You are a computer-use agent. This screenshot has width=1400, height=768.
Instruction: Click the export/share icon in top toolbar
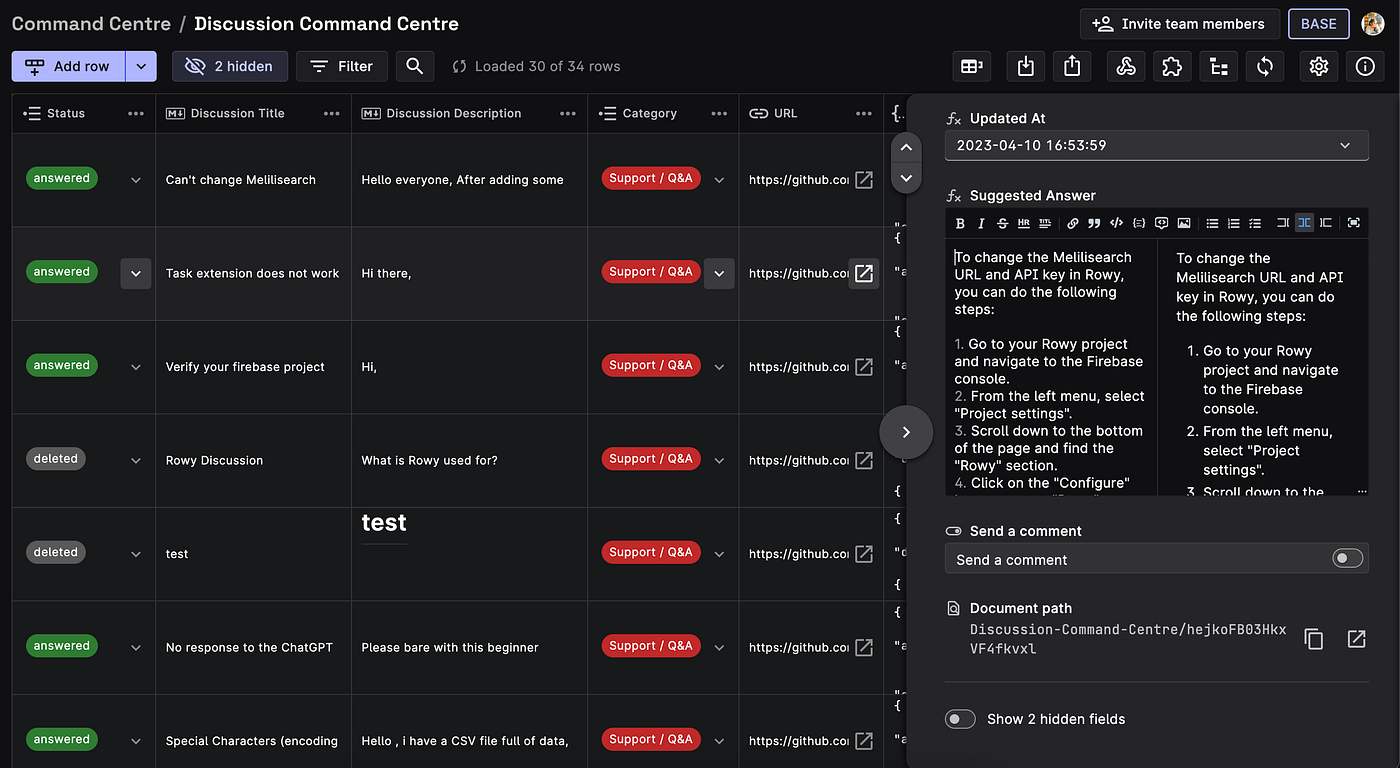pos(1072,66)
